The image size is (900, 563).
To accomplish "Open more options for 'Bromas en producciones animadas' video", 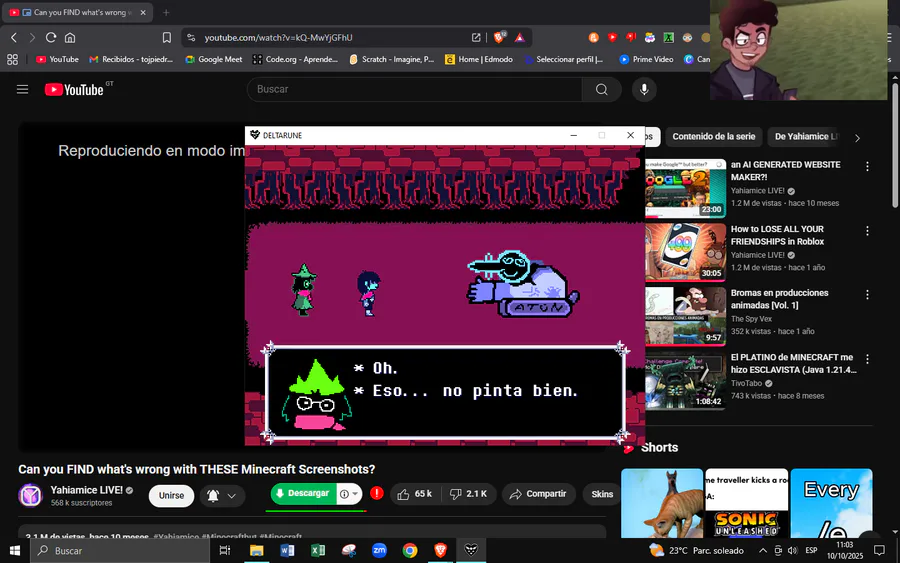I will [x=867, y=294].
